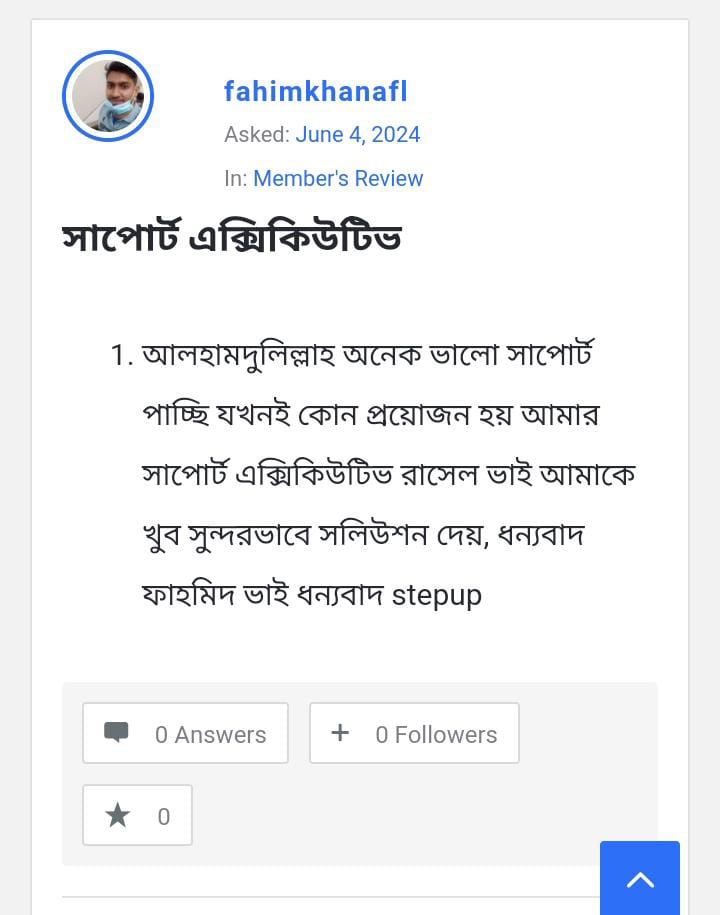Click the "Asked:" label text

[x=257, y=135]
